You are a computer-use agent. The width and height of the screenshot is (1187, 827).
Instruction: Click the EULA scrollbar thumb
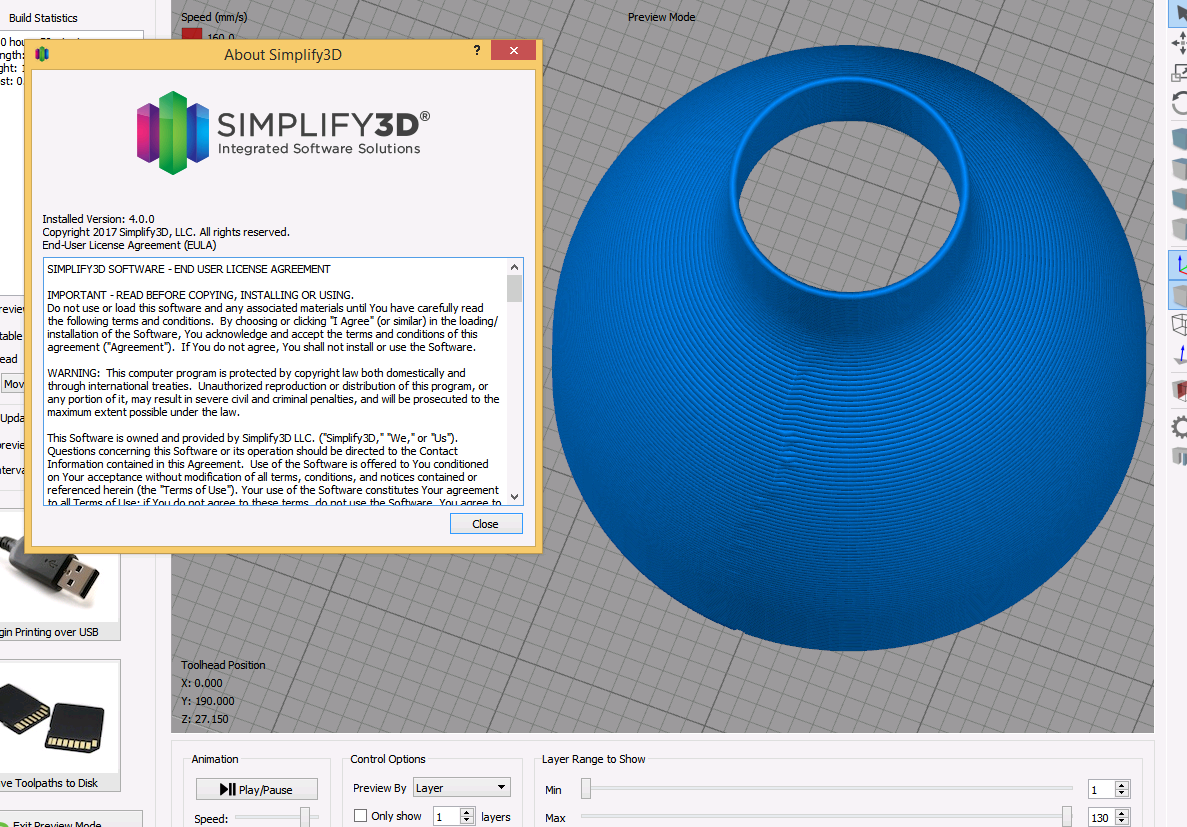(515, 289)
